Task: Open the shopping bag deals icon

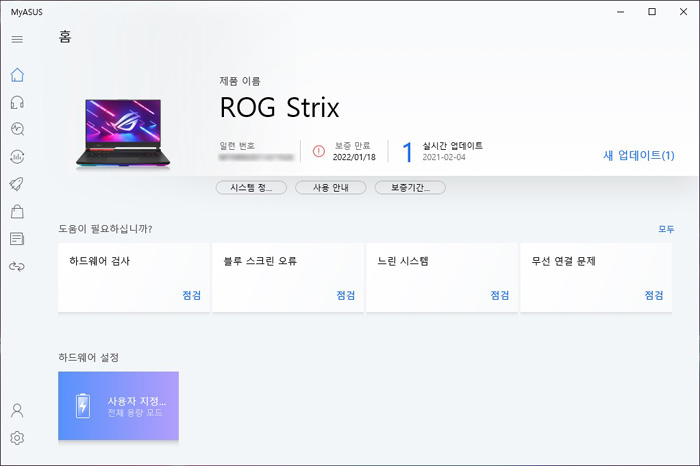Action: coord(17,211)
